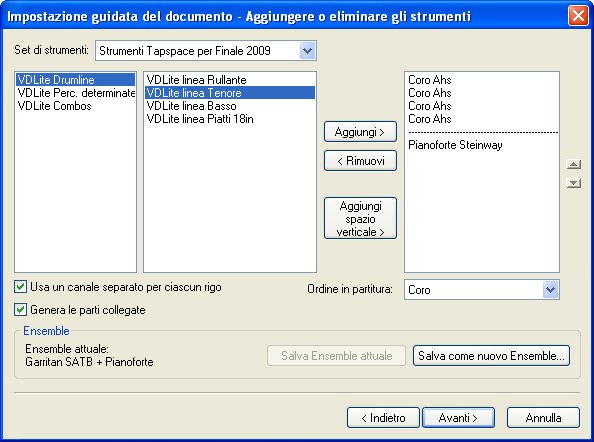This screenshot has height=442, width=594.
Task: Click the move-up arrow icon
Action: pos(574,164)
